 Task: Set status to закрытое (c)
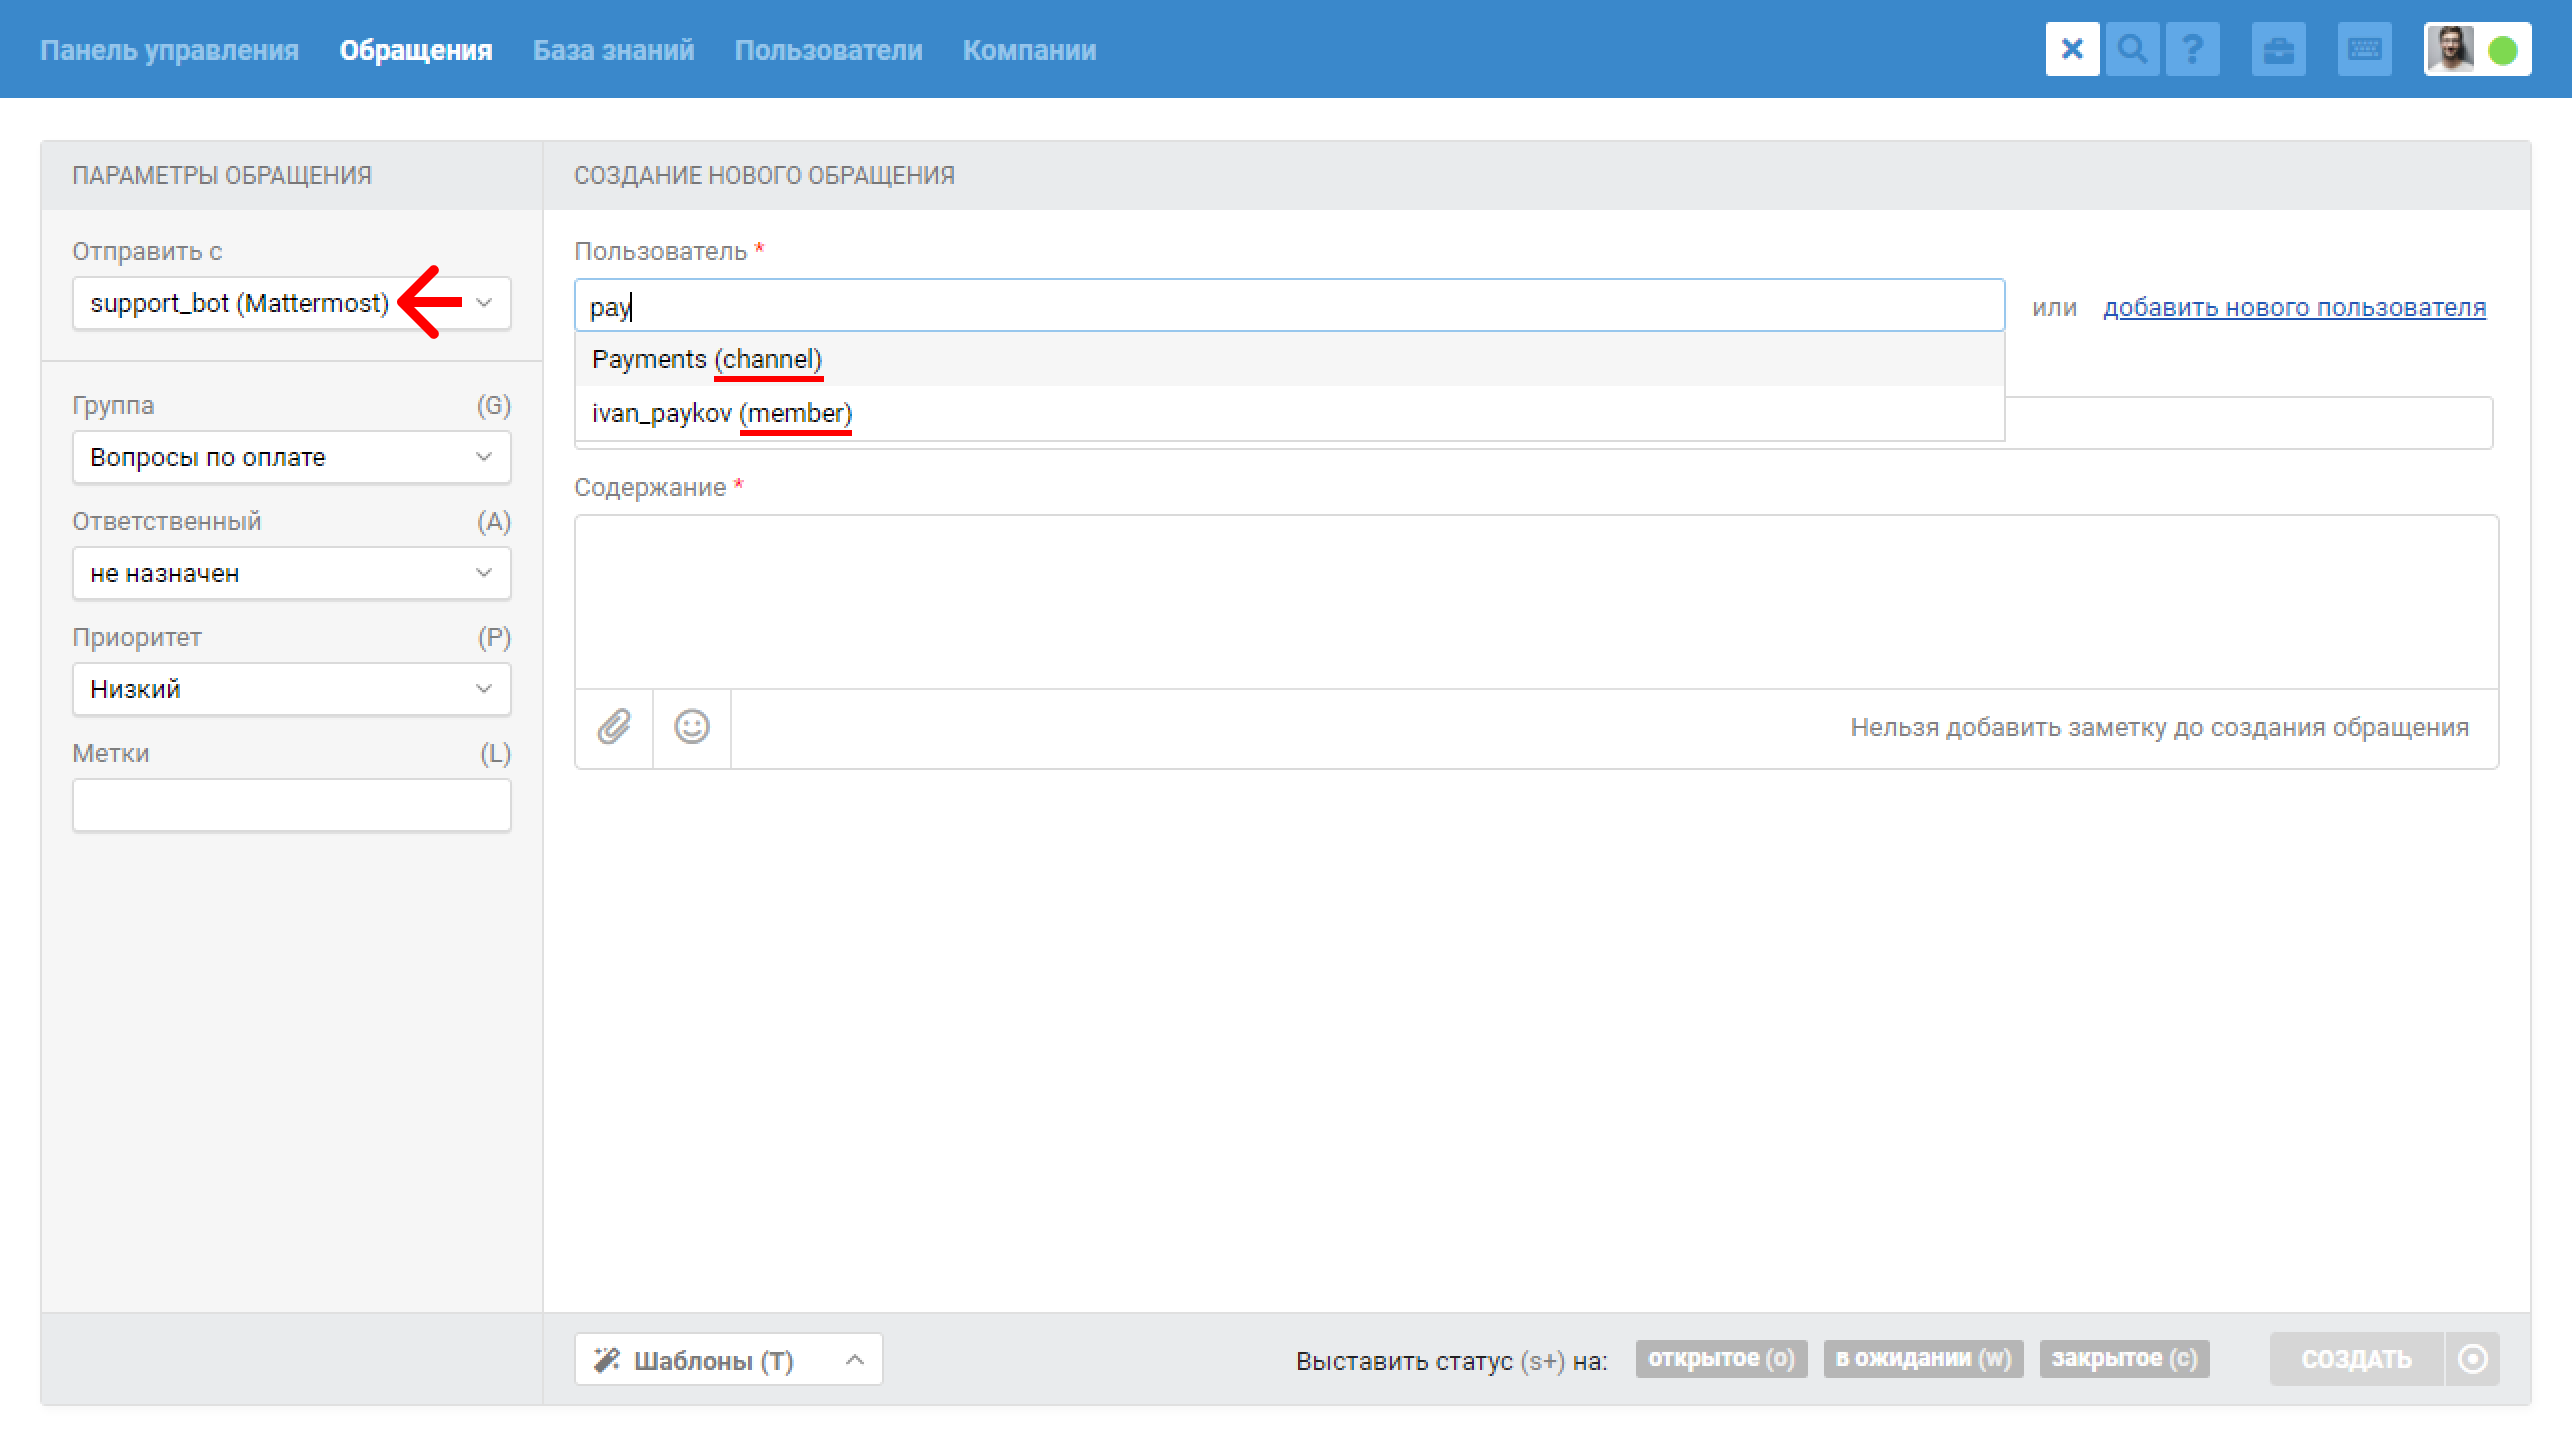click(x=2124, y=1358)
